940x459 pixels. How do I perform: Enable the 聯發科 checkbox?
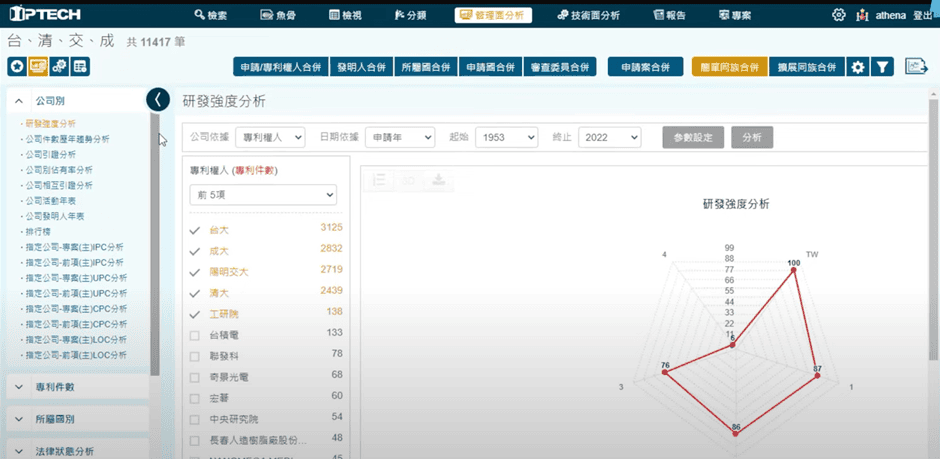[195, 355]
